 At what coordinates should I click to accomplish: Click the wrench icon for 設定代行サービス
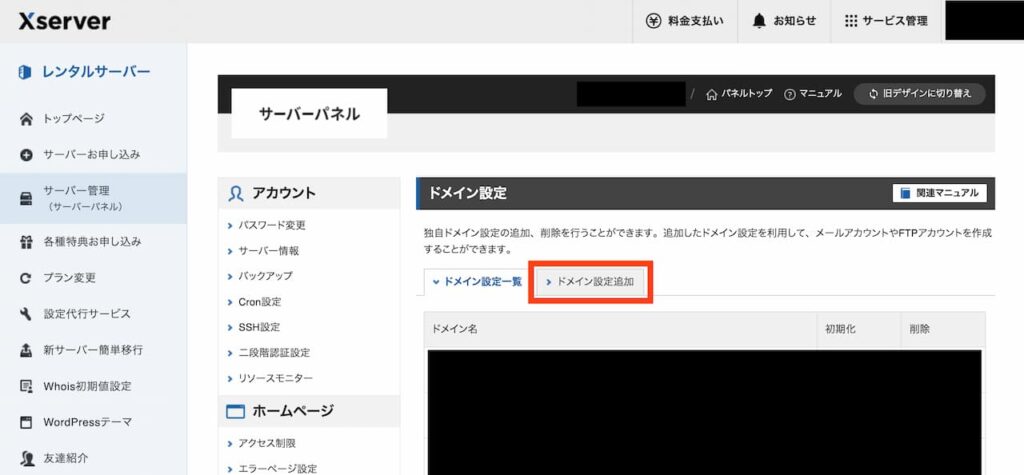tap(27, 314)
